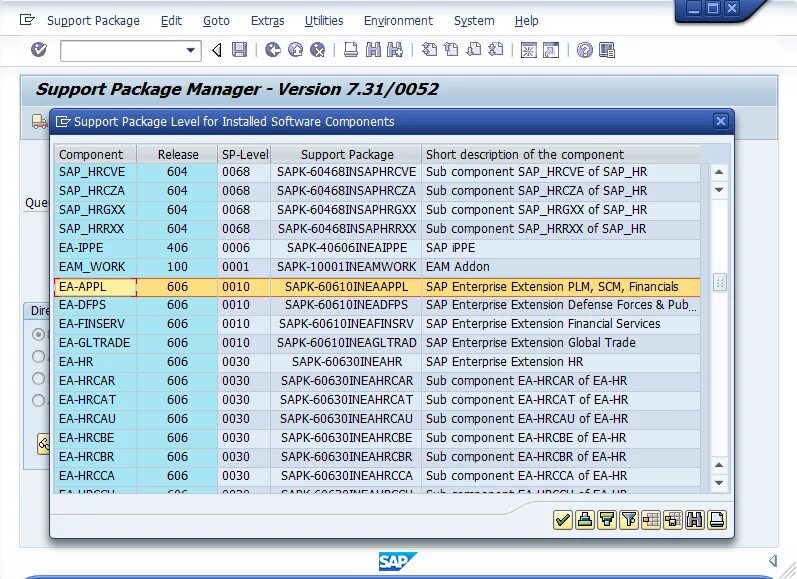The width and height of the screenshot is (797, 579).
Task: Click the EA-FINSERV component cell
Action: 95,324
